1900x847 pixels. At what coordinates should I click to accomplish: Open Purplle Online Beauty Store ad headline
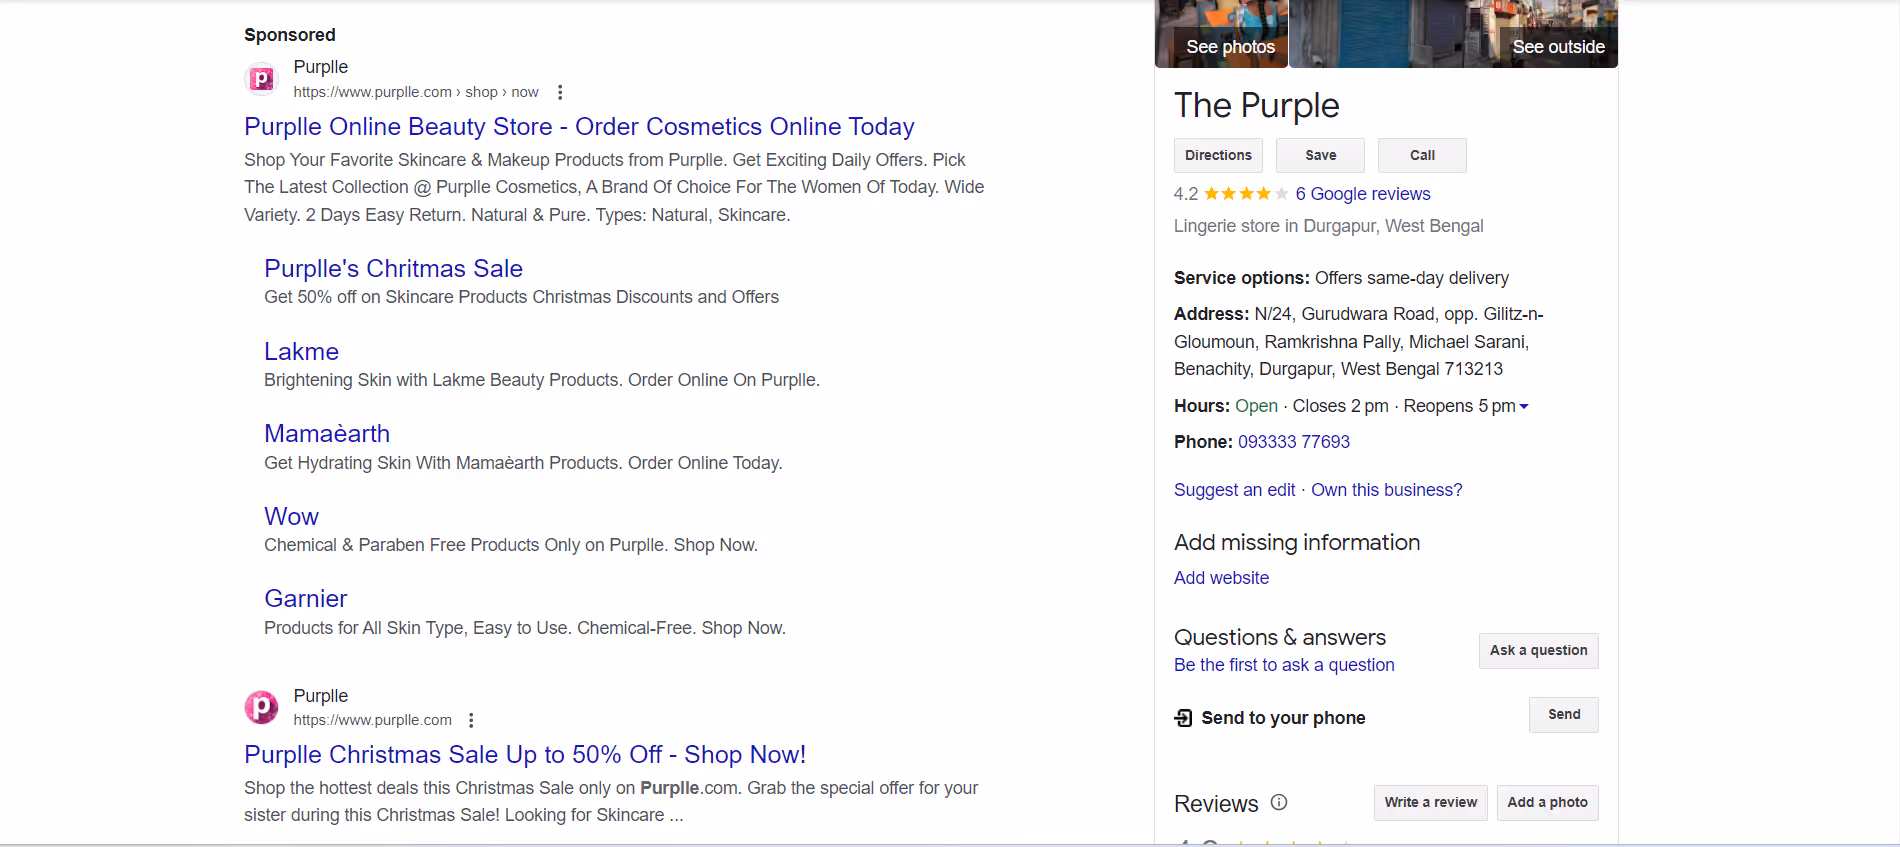579,127
